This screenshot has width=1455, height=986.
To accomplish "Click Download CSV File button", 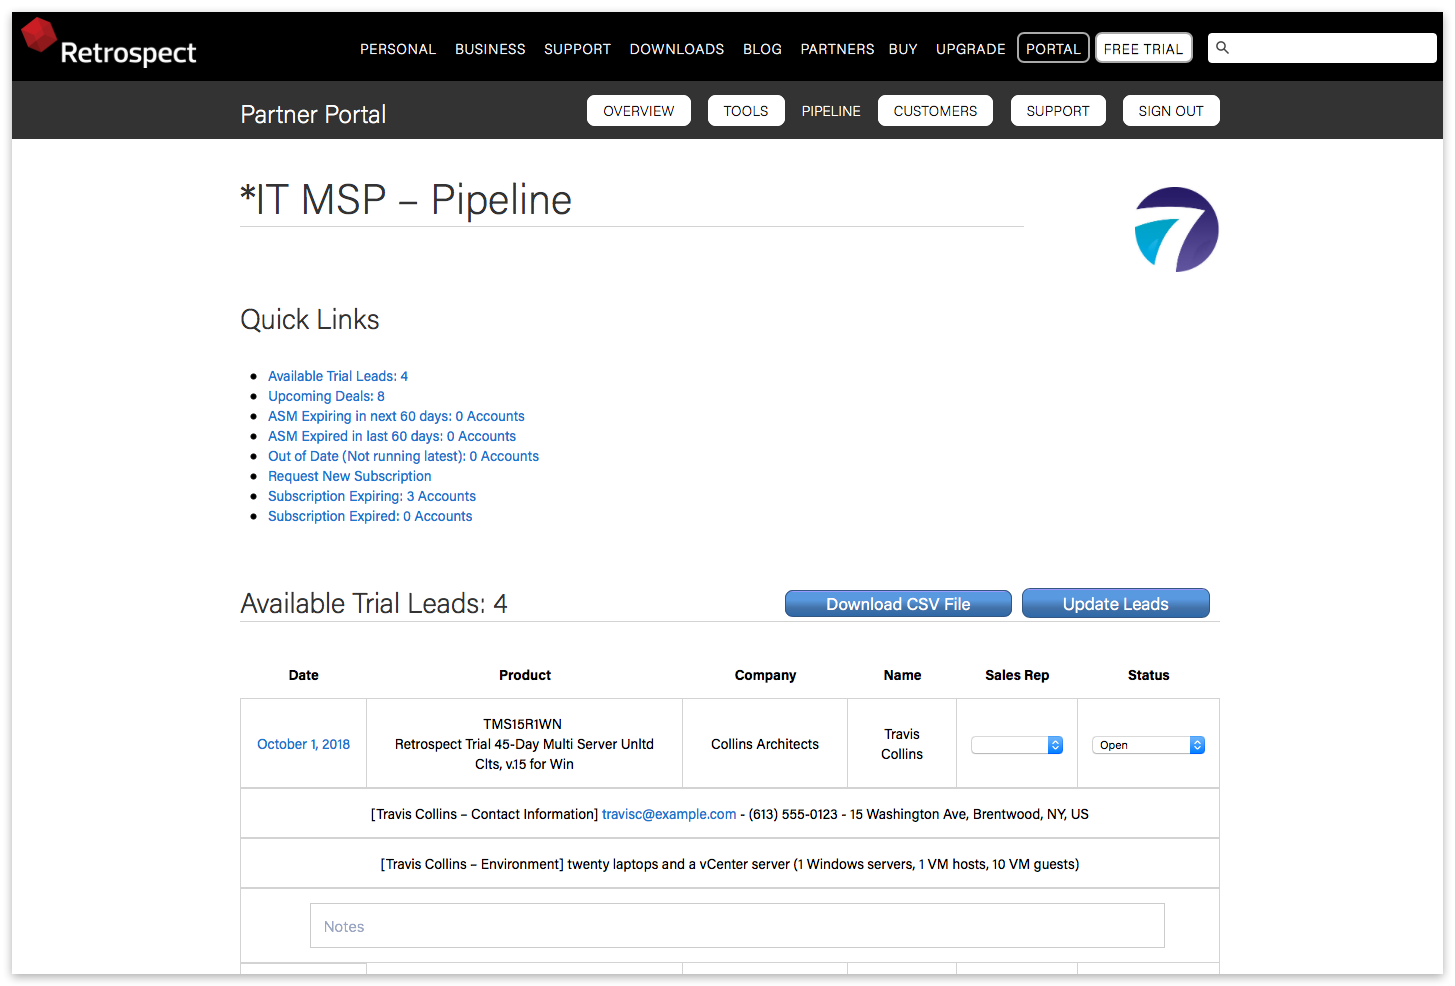I will tap(898, 604).
